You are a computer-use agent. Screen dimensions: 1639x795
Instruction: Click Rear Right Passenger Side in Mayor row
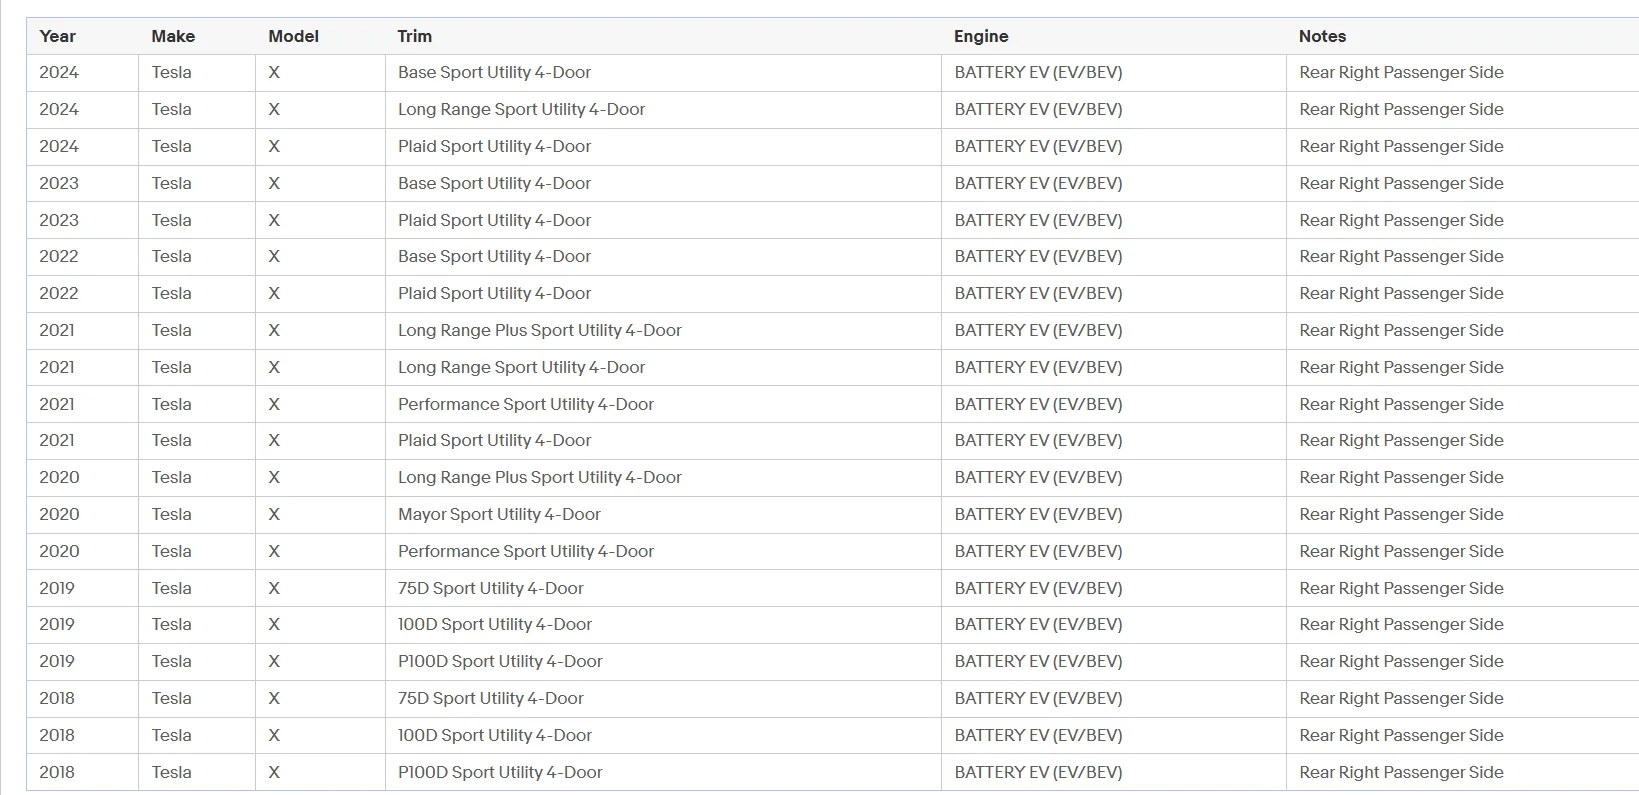click(1401, 514)
